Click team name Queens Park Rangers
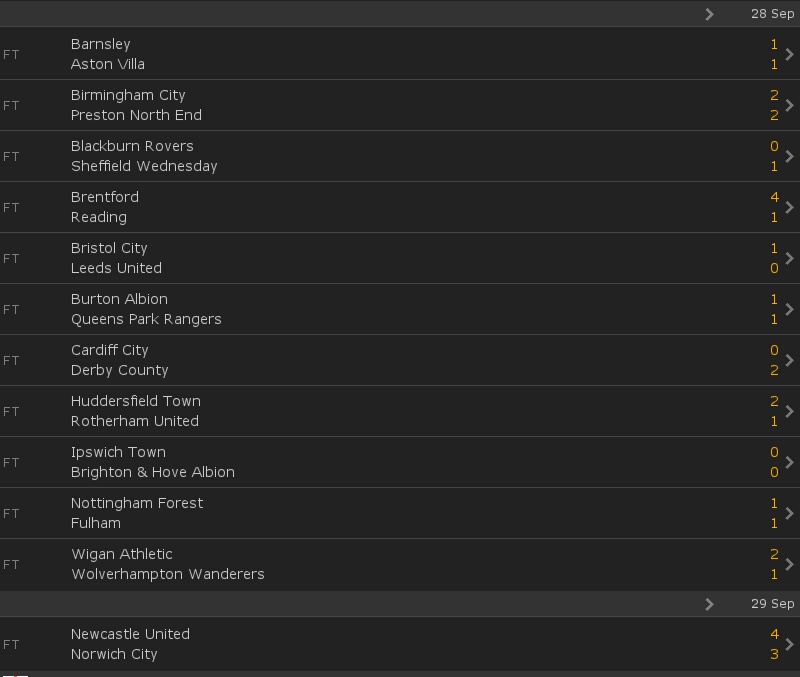 click(x=146, y=319)
